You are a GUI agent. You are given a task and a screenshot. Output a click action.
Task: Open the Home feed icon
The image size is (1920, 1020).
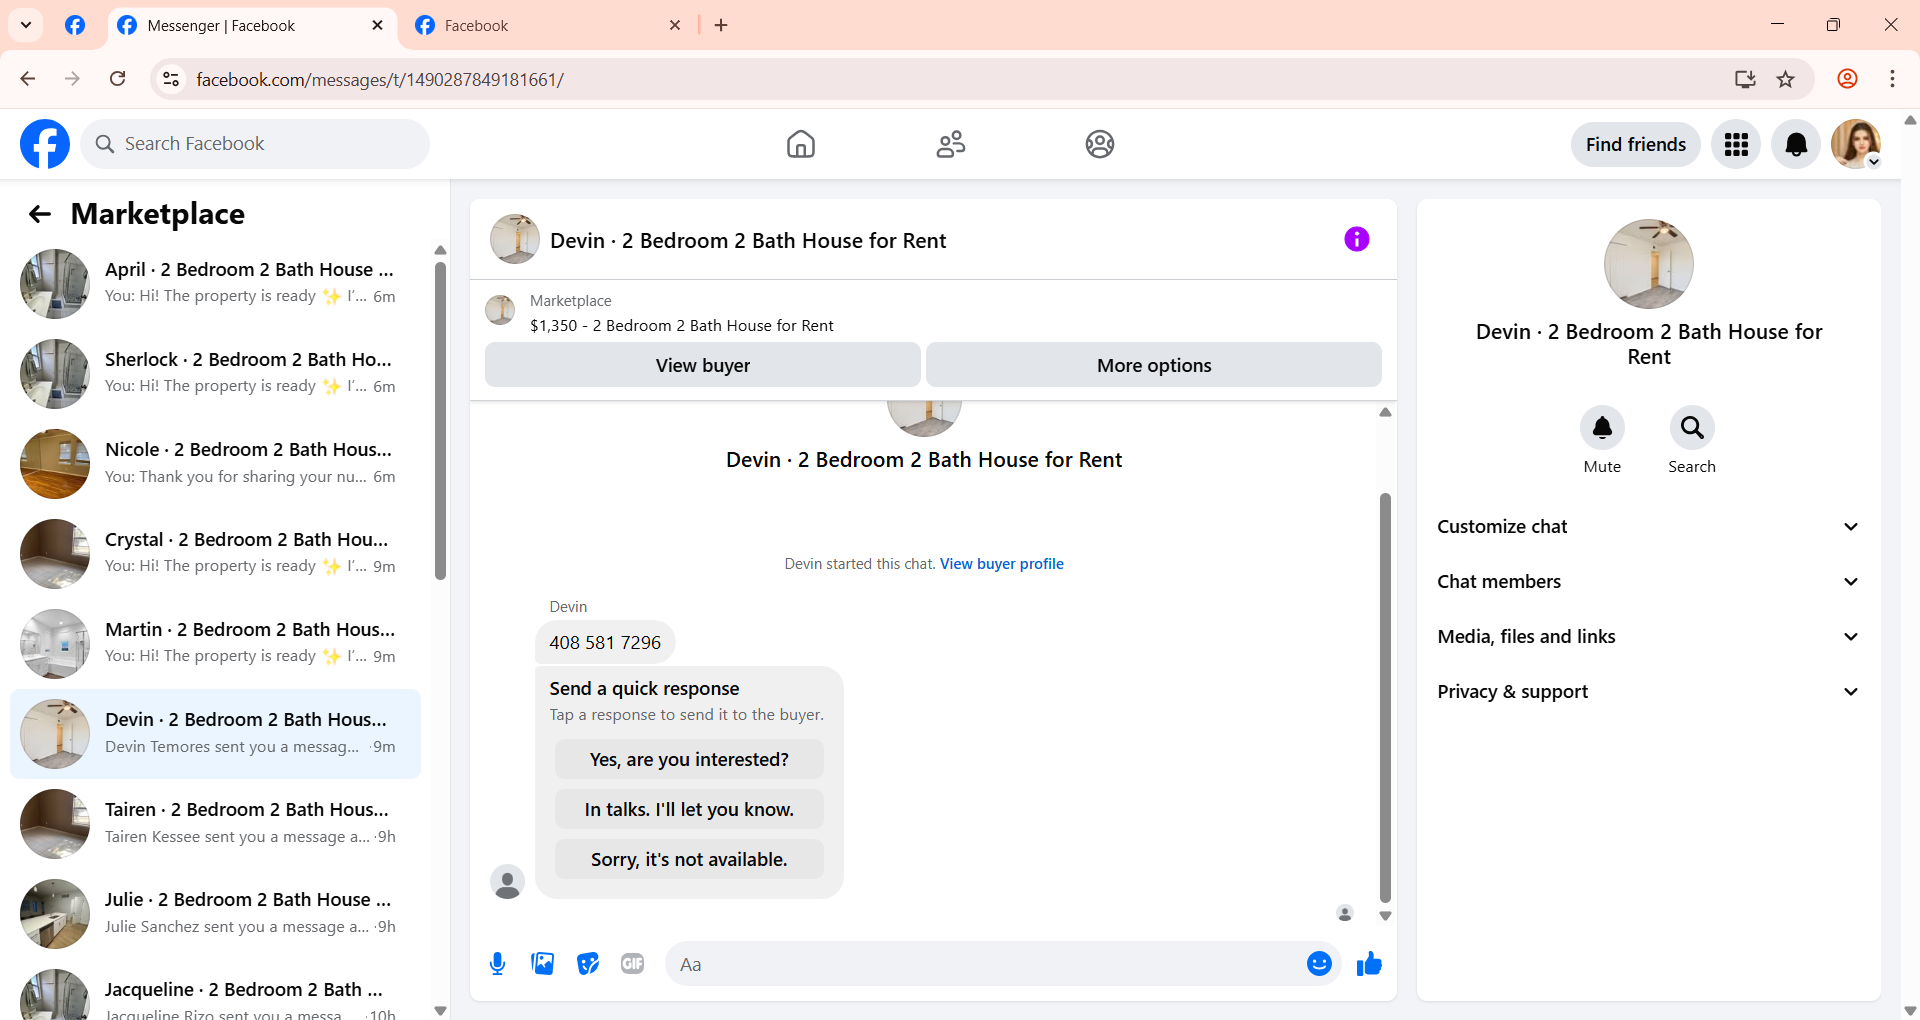pyautogui.click(x=801, y=144)
